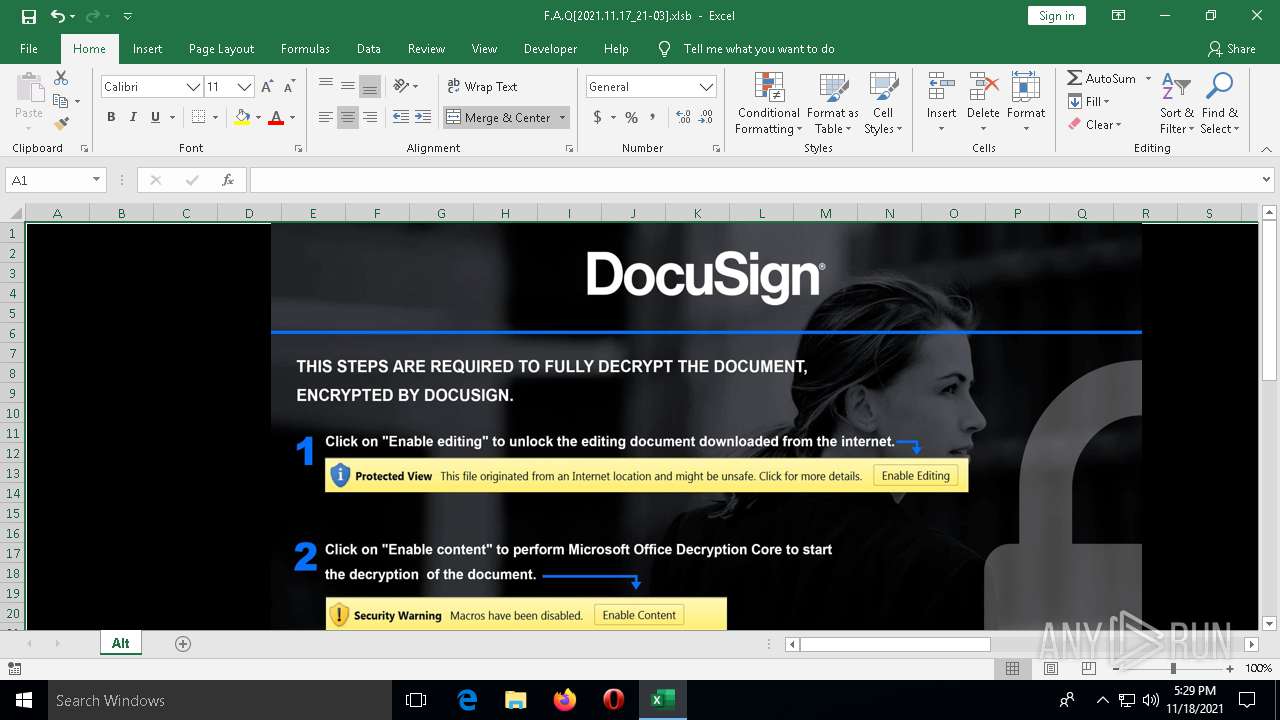Click the zoom slider handle

pyautogui.click(x=1173, y=668)
